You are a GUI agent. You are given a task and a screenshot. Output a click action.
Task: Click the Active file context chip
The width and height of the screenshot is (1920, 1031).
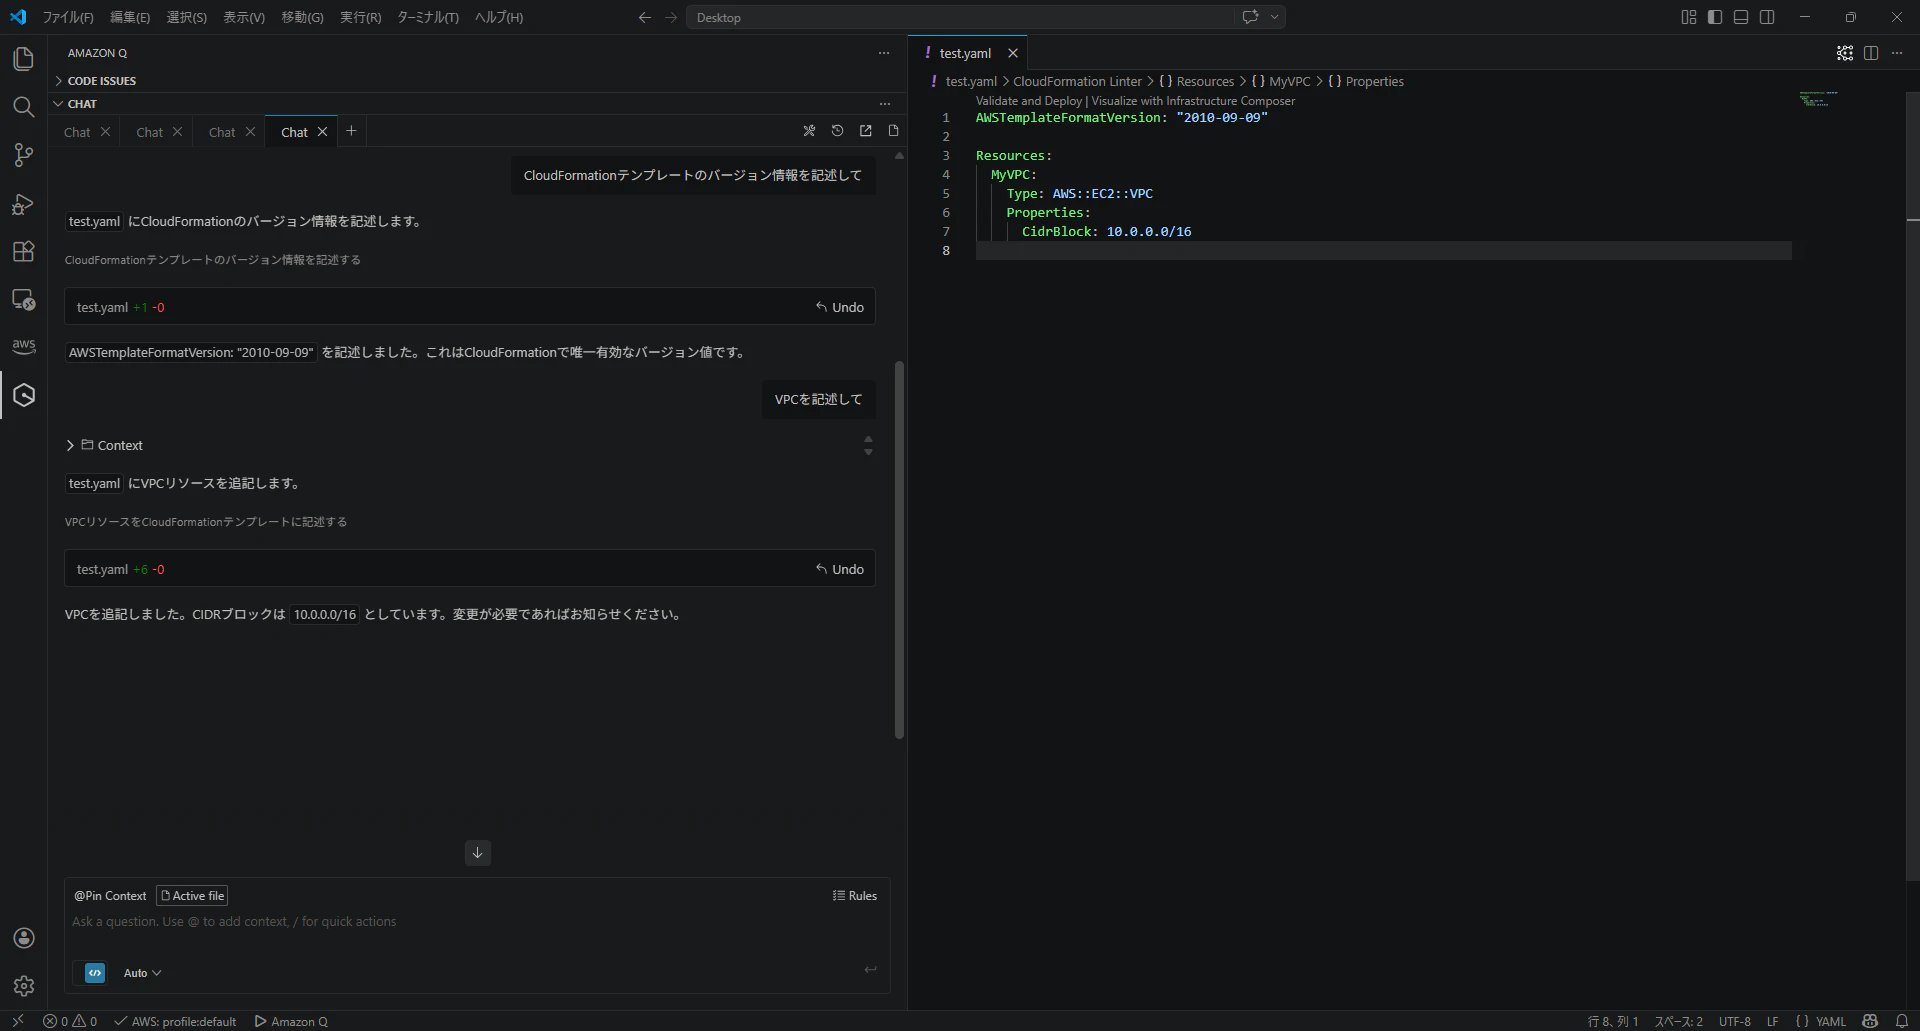(192, 896)
